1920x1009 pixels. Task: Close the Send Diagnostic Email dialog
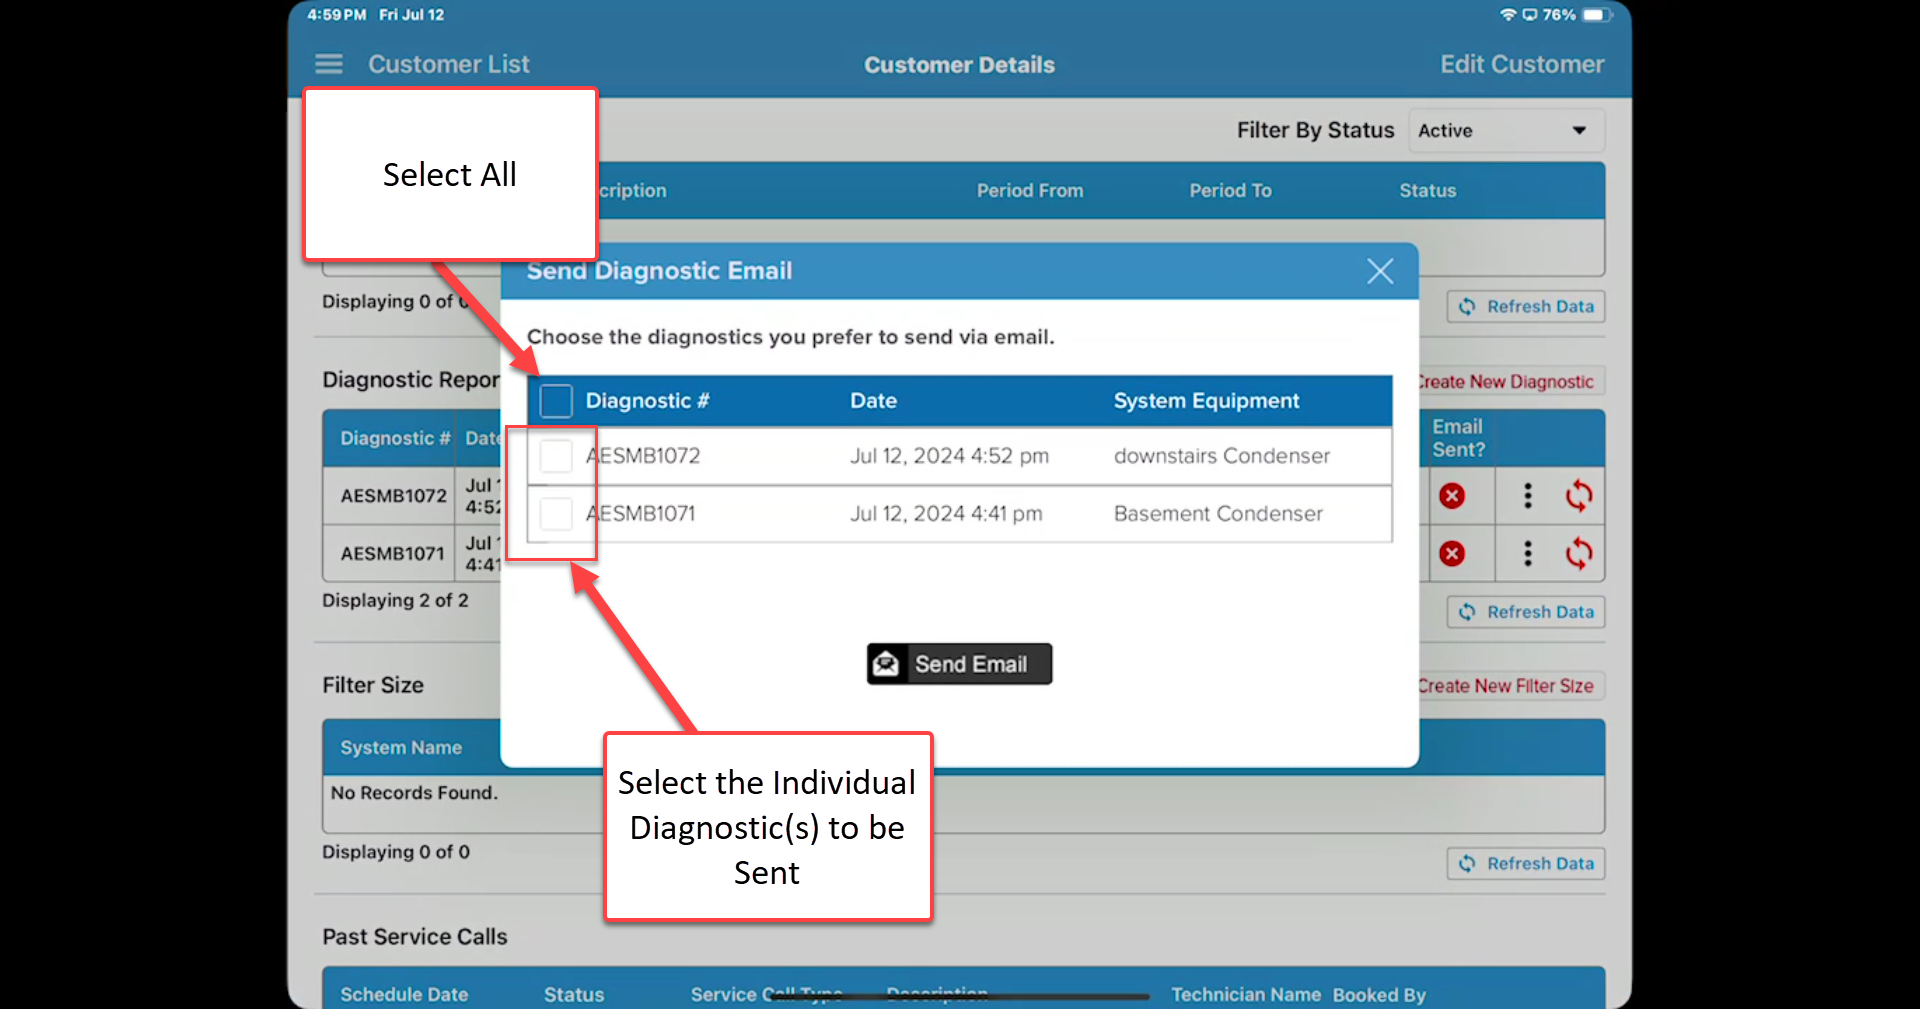1380,271
